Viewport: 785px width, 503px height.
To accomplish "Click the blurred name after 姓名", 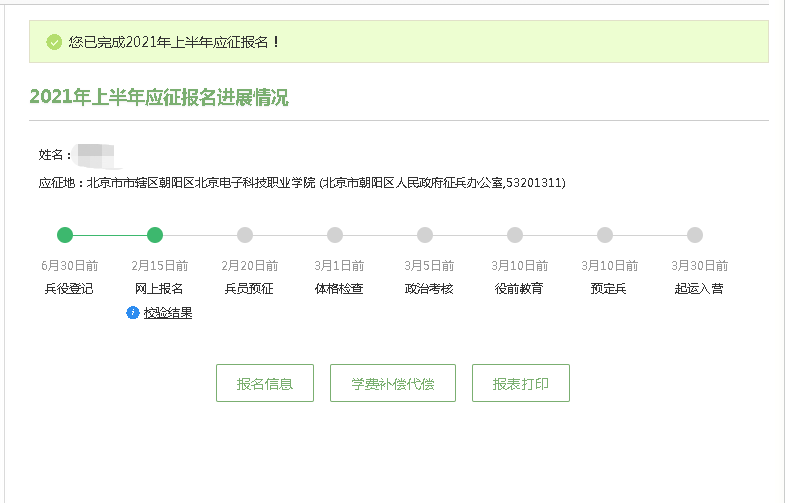I will 96,155.
